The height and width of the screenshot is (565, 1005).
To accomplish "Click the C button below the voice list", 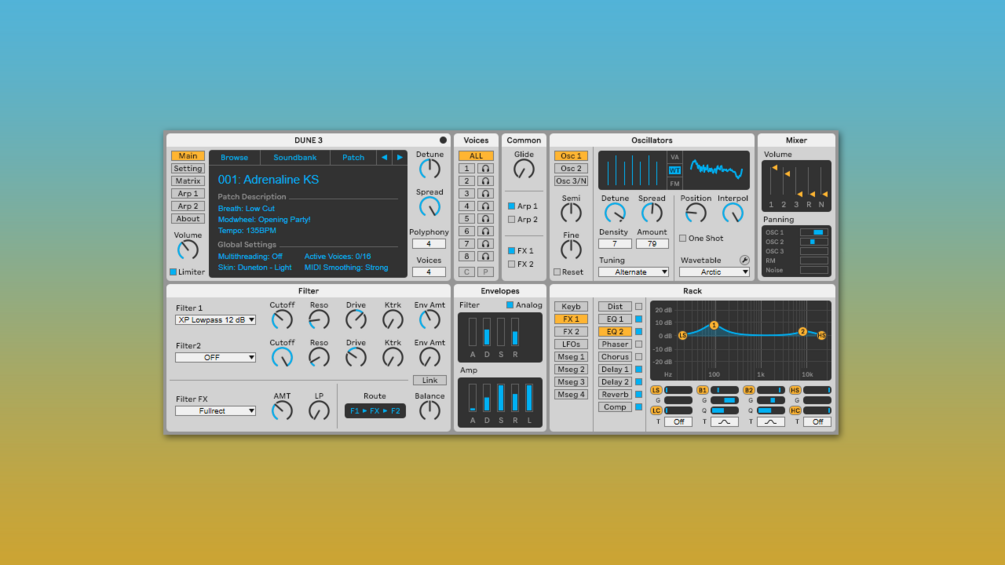I will (467, 272).
